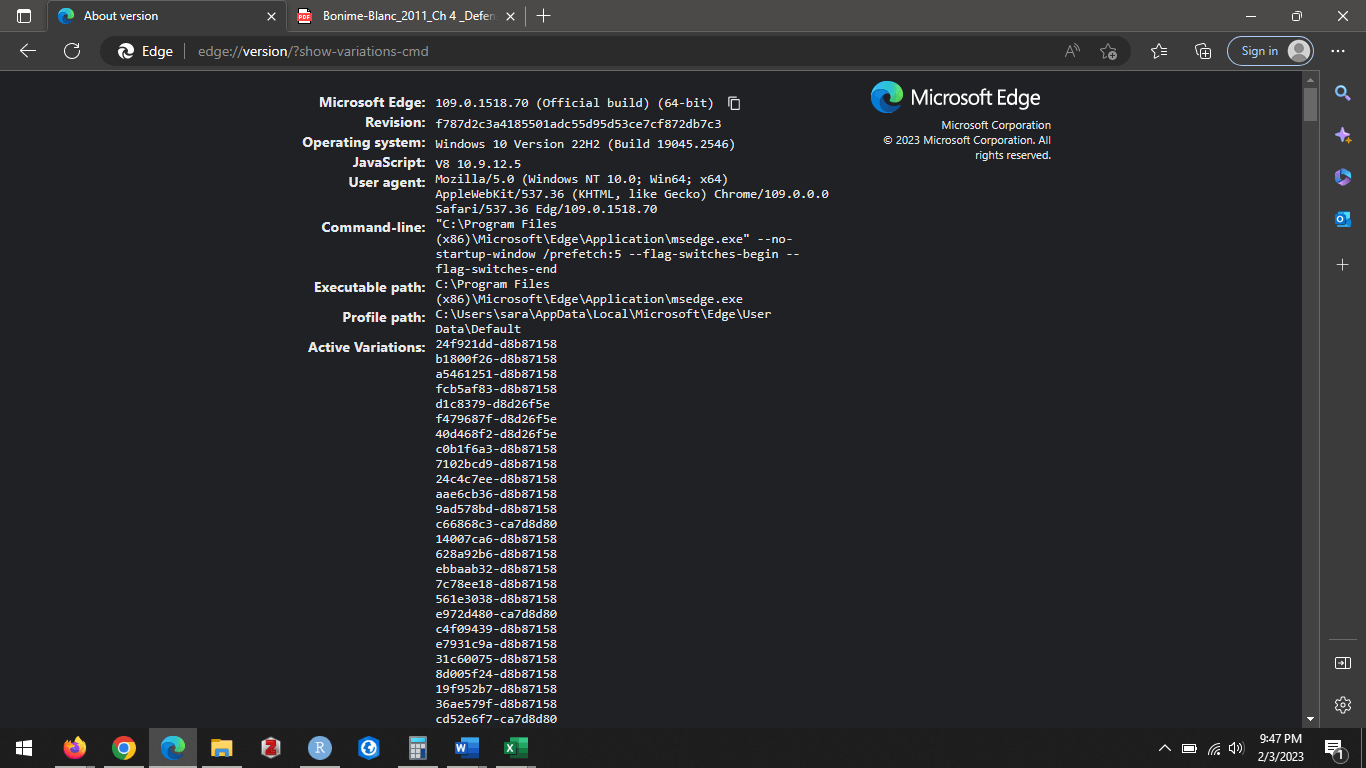Start Read aloud for this page
Screen dimensions: 1366x768
coord(1071,50)
